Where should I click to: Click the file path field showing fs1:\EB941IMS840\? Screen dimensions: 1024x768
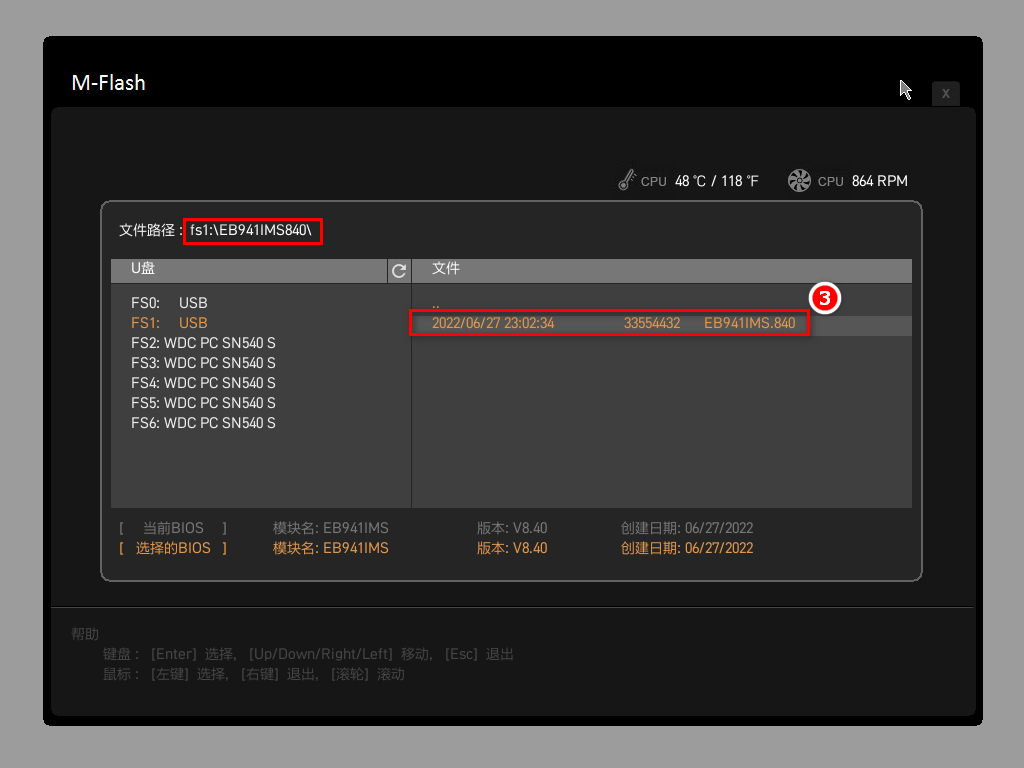pyautogui.click(x=253, y=230)
